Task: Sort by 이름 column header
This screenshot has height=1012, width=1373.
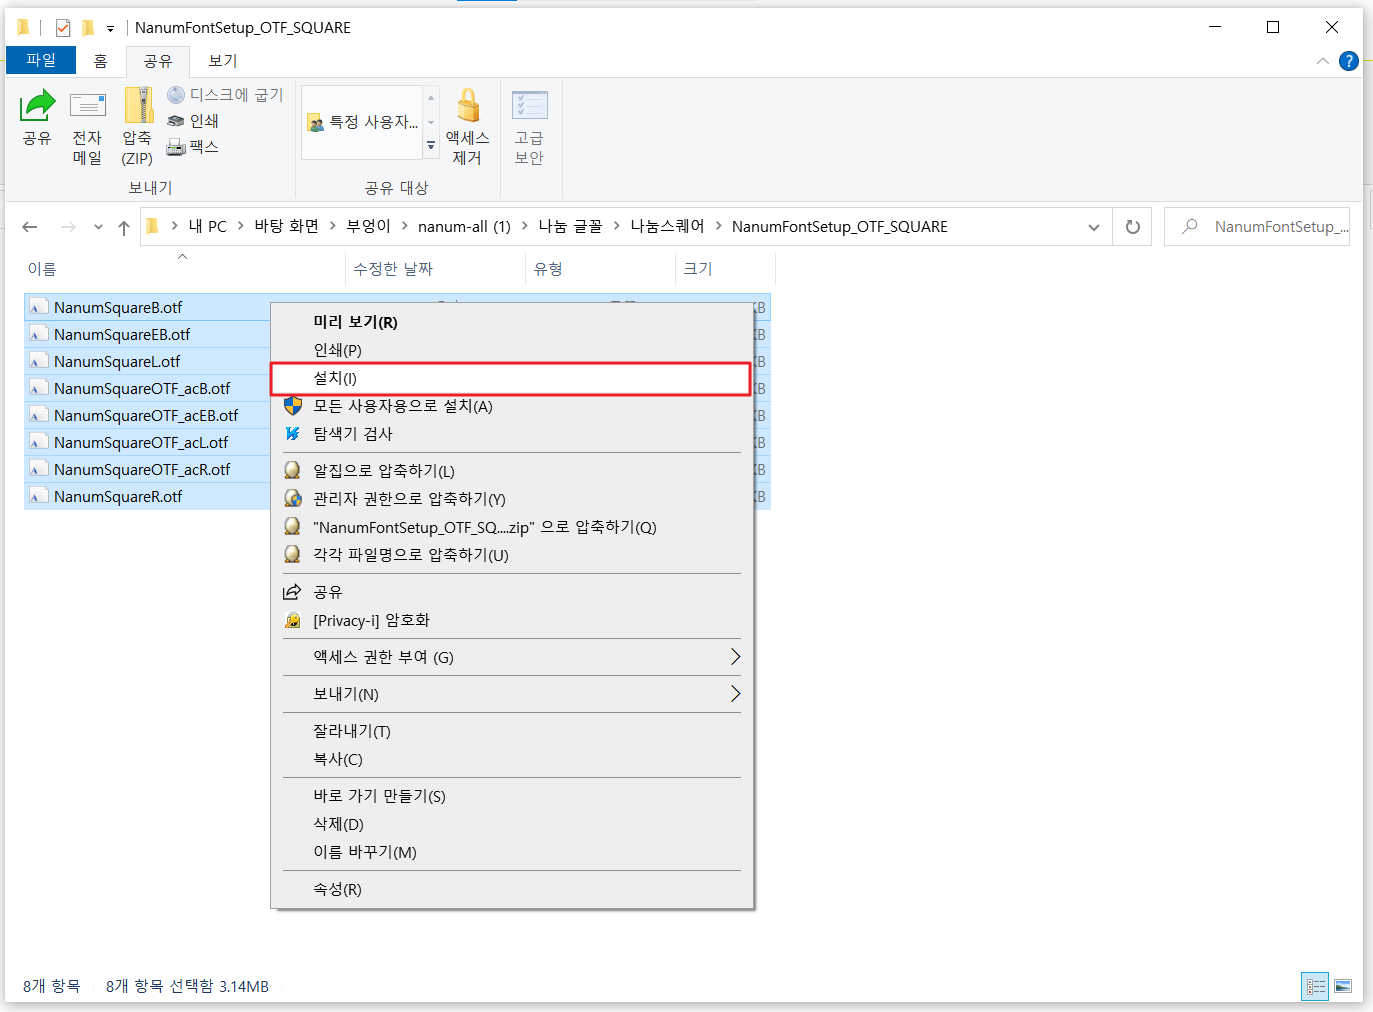Action: pyautogui.click(x=183, y=269)
